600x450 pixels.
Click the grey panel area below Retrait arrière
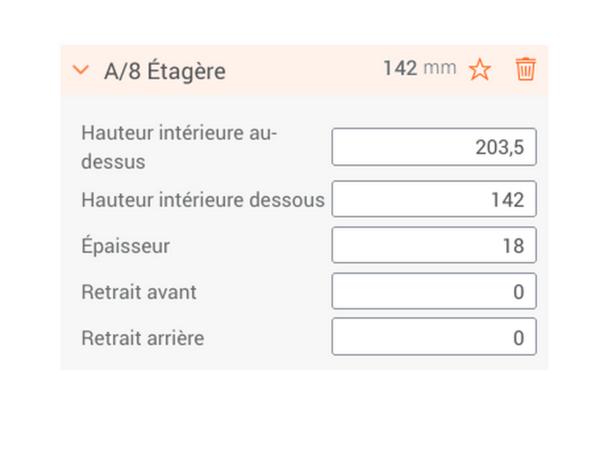[300, 363]
